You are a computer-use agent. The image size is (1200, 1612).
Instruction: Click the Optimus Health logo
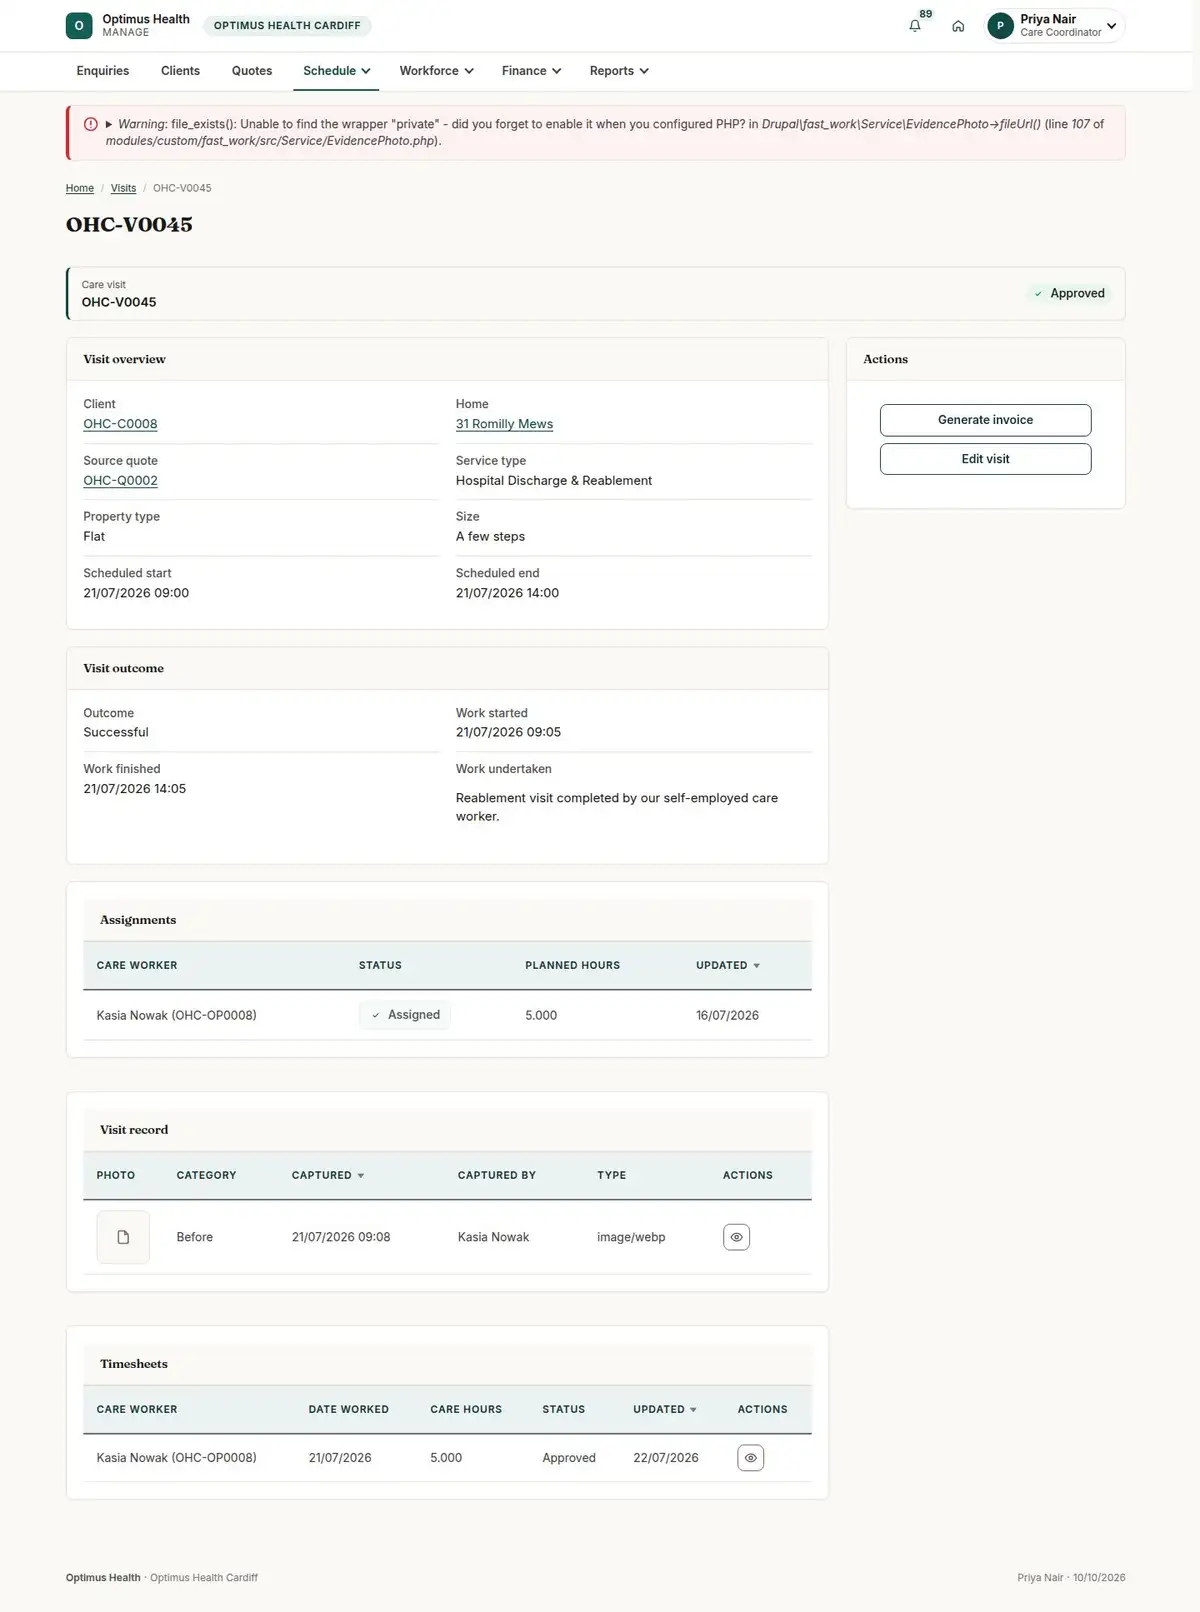click(79, 26)
